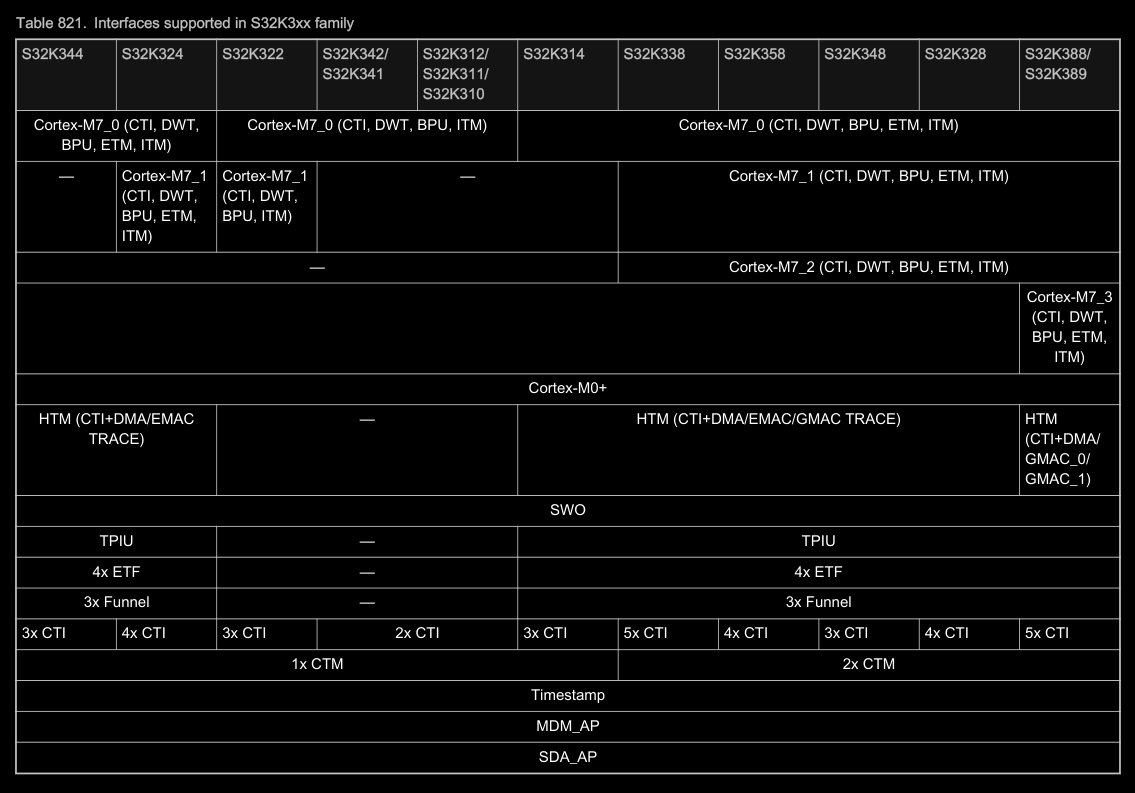Select the Cortex-M7_2 table cell
The image size is (1135, 793).
[868, 267]
